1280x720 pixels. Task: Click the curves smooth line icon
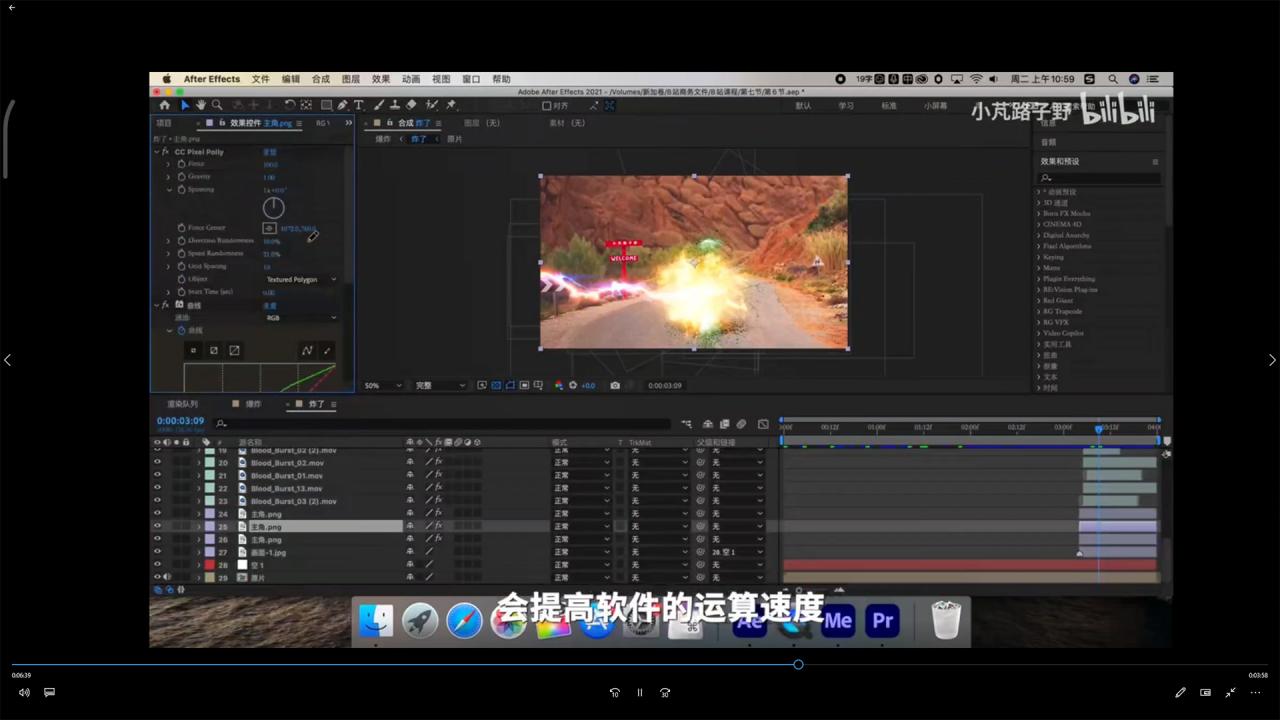307,350
